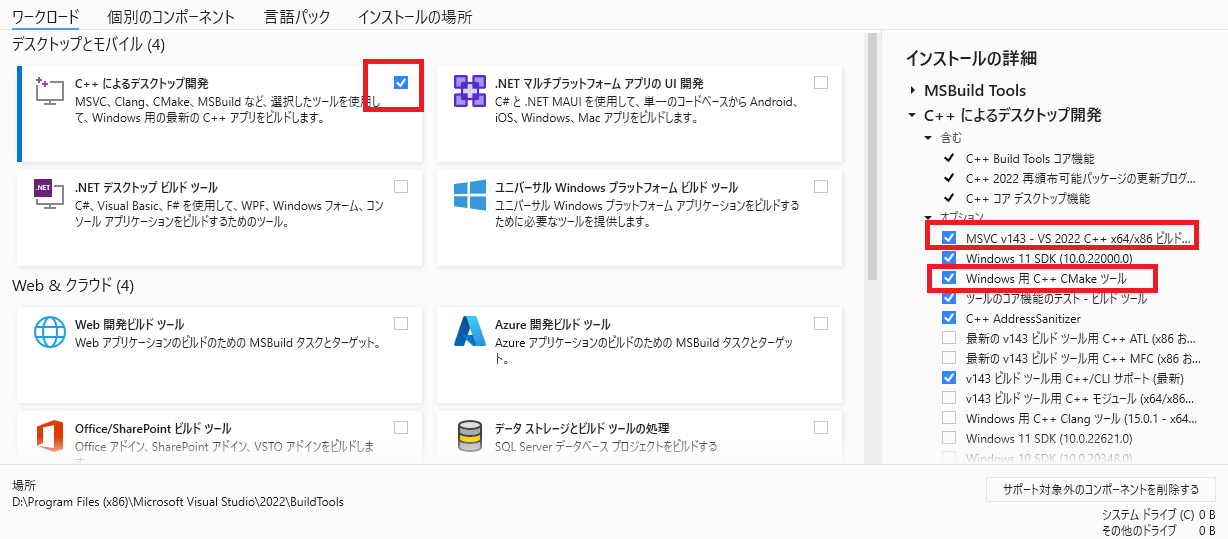Screen dimensions: 1228x539
Task: Open the 言語パック tab
Action: click(x=296, y=17)
